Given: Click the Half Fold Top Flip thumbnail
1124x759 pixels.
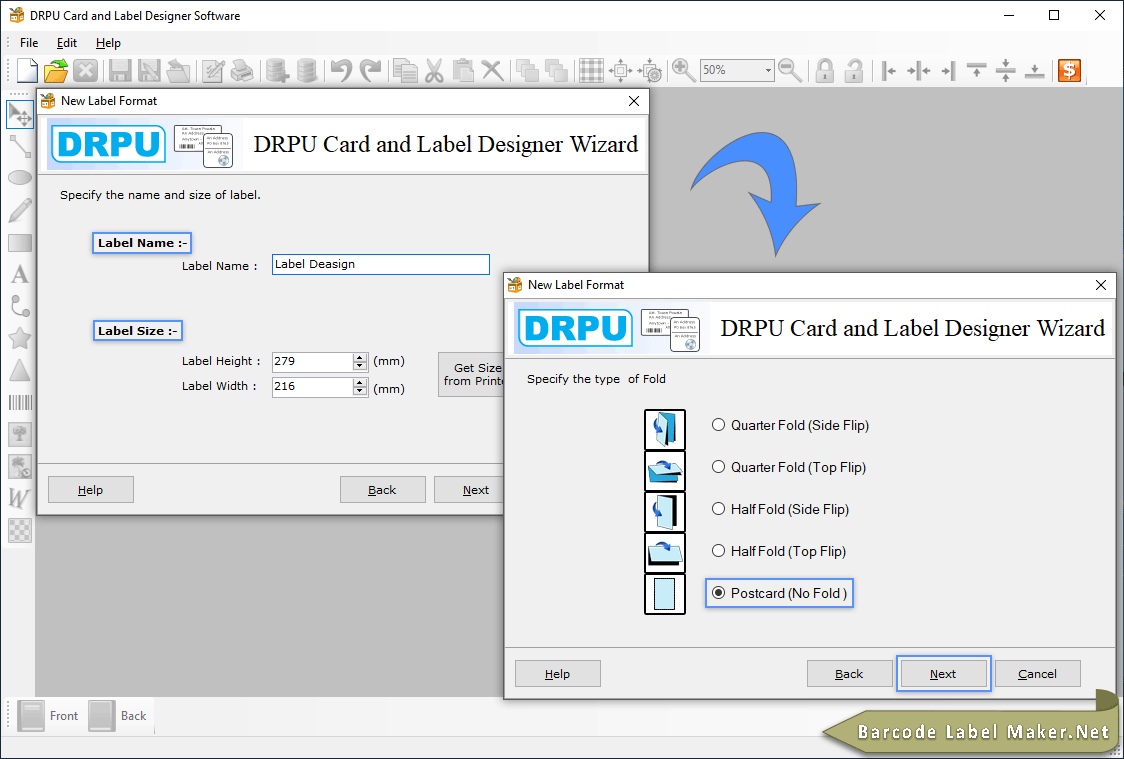Looking at the screenshot, I should (x=665, y=553).
